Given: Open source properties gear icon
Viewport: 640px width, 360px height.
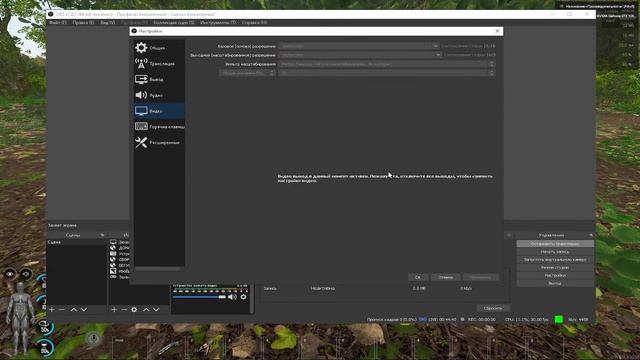Looking at the screenshot, I should 134,310.
